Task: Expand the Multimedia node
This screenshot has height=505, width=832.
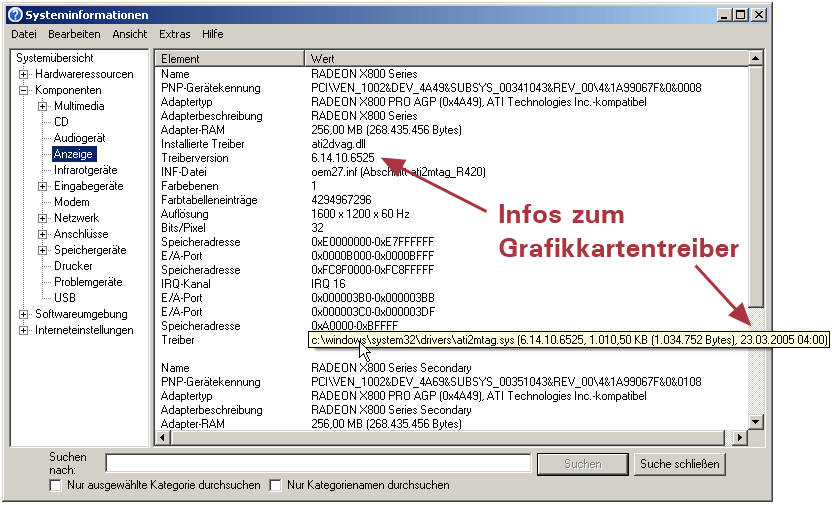Action: (x=42, y=106)
